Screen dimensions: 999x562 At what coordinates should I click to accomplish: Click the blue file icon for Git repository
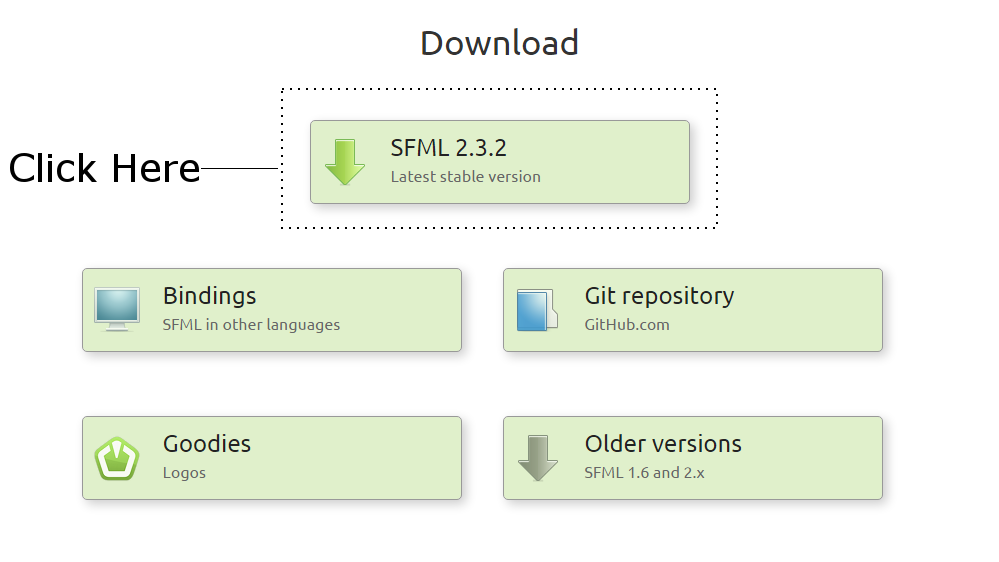pos(537,310)
